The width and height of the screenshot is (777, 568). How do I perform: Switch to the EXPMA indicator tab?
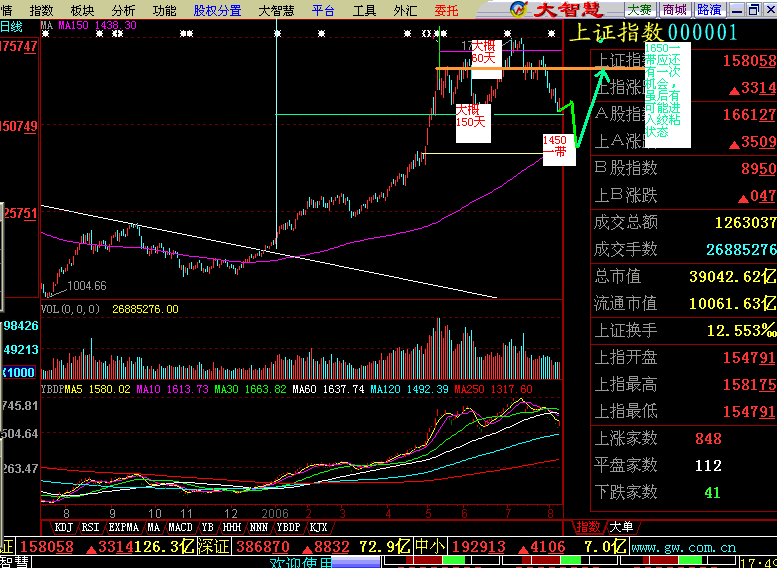pyautogui.click(x=123, y=527)
